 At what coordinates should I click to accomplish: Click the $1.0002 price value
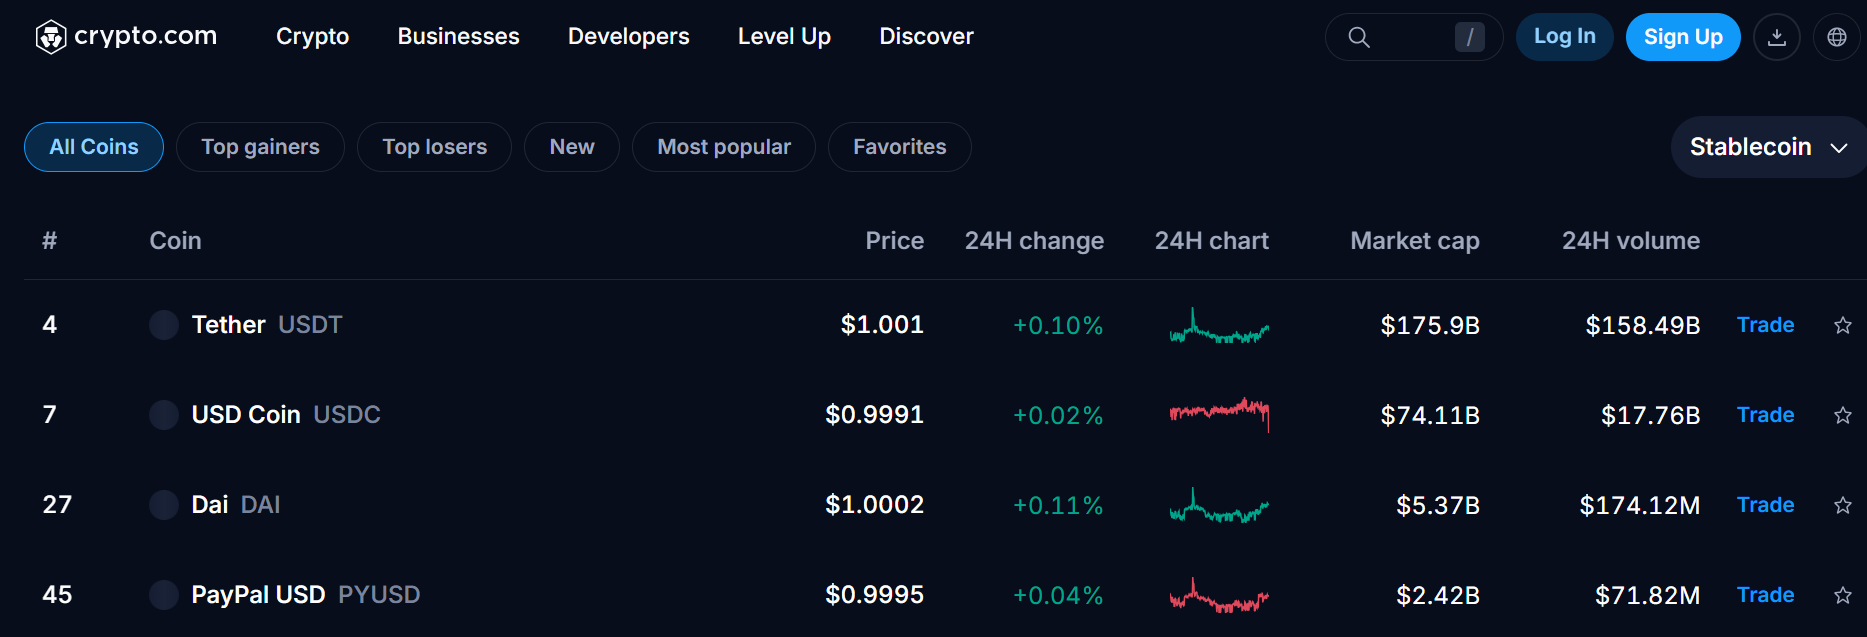[874, 505]
